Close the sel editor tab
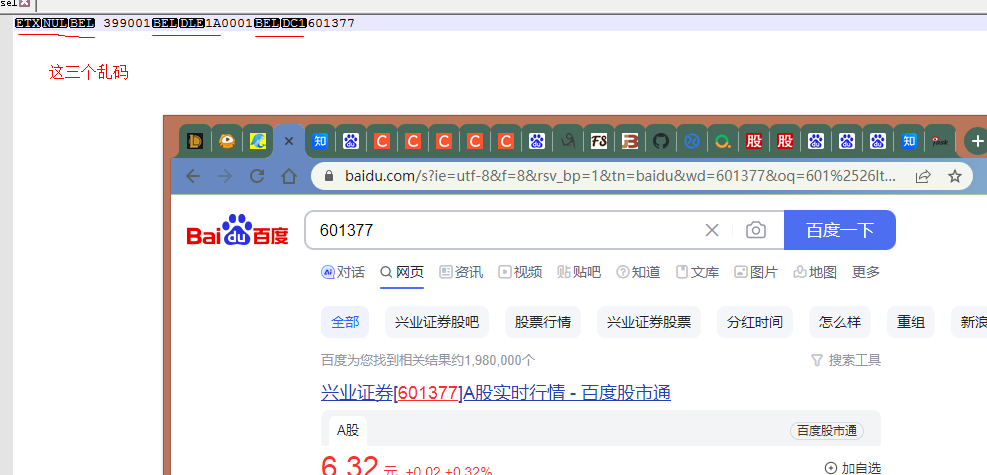 pos(25,3)
